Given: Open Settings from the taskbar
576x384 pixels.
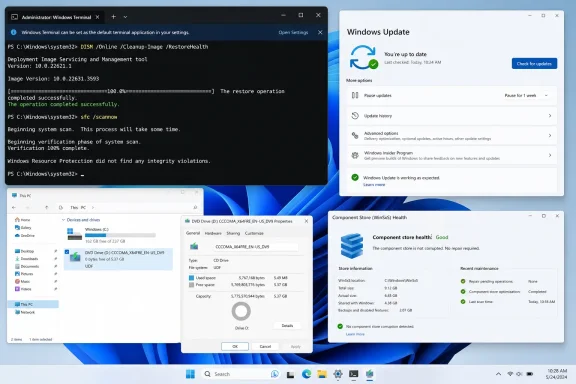Looking at the screenshot, I should (338, 374).
